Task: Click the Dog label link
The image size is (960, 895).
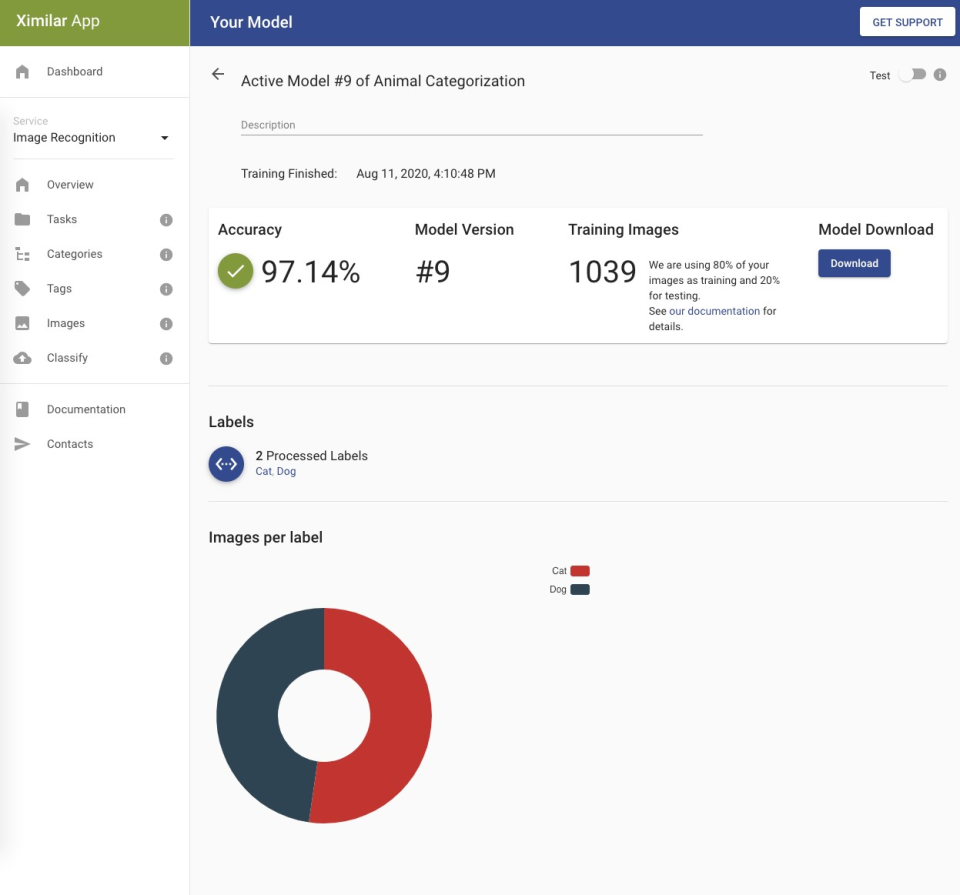Action: click(x=286, y=471)
